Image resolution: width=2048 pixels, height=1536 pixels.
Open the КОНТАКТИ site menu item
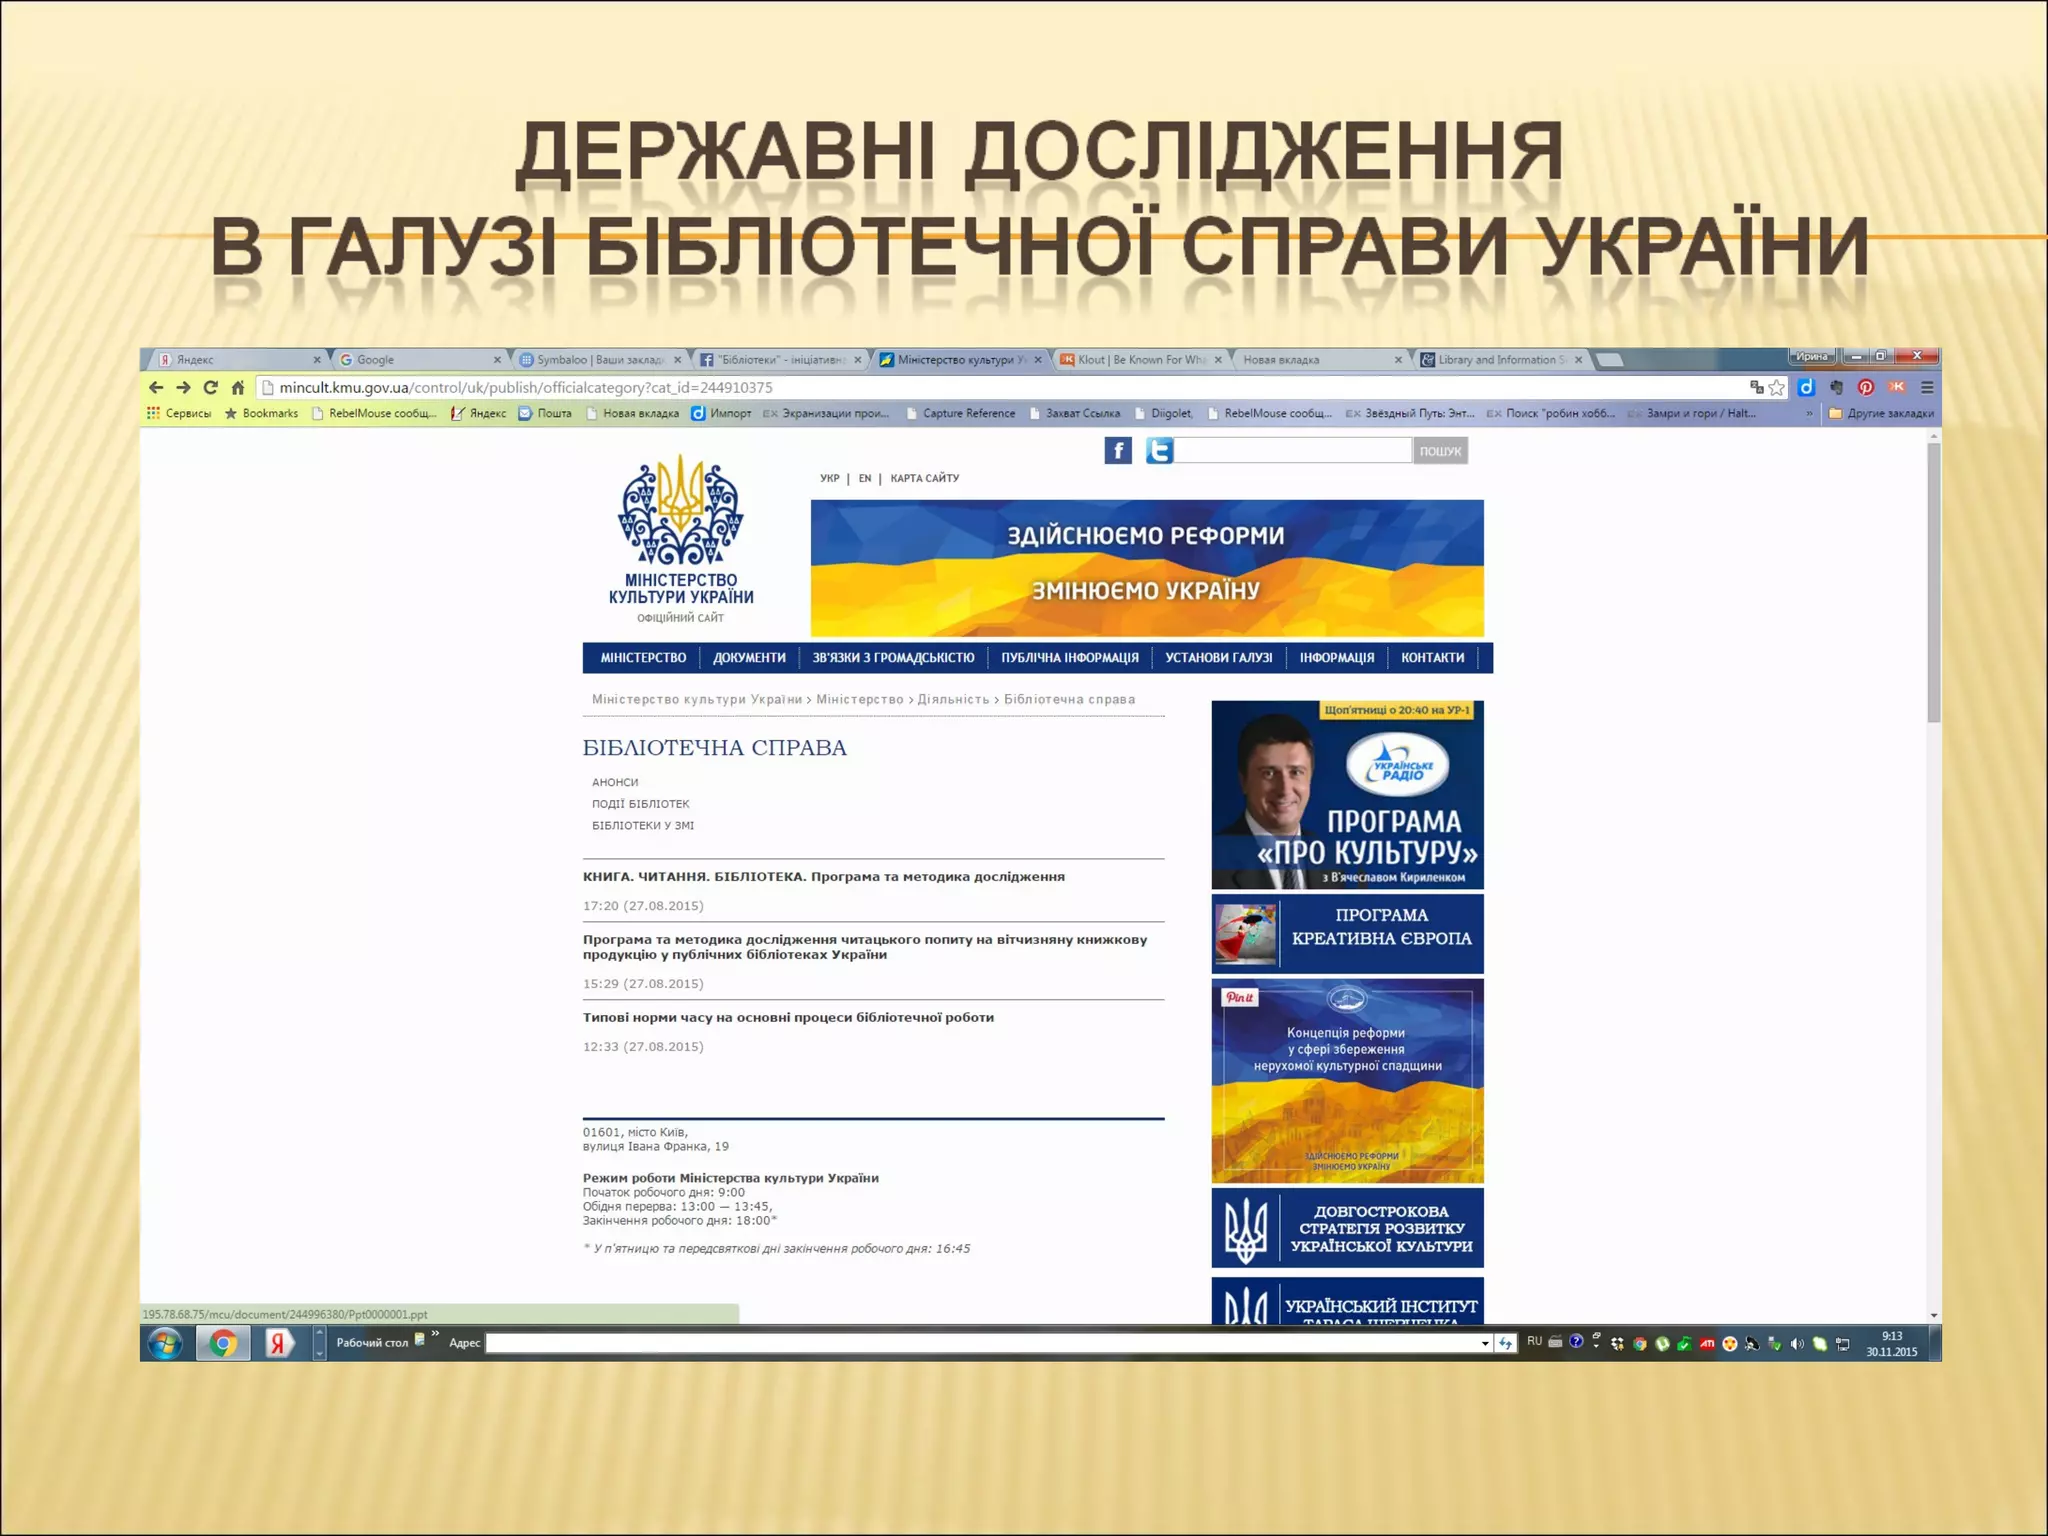click(1432, 658)
